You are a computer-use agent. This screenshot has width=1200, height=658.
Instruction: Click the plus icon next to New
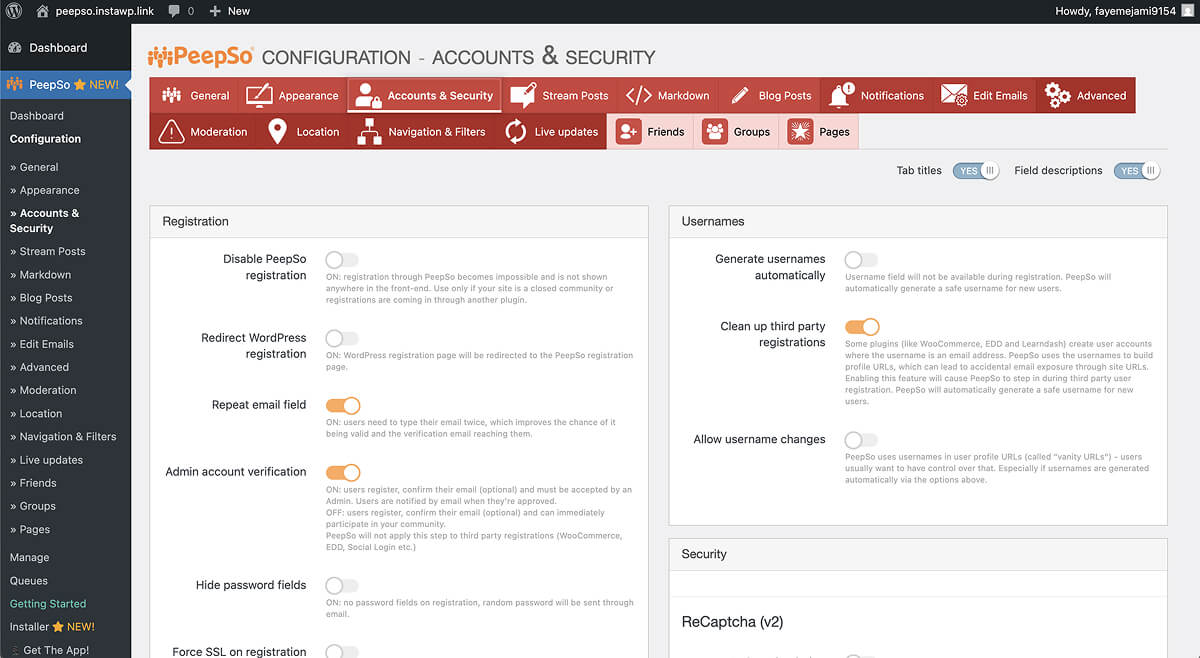pos(215,11)
